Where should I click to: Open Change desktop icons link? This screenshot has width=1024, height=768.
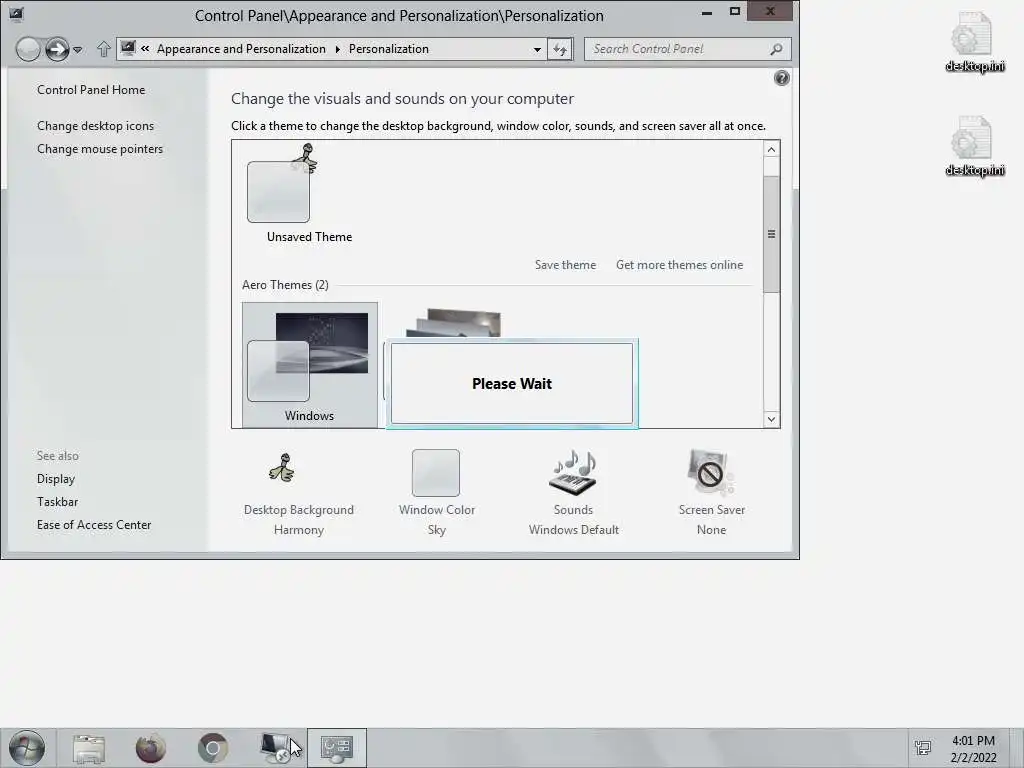pyautogui.click(x=95, y=126)
